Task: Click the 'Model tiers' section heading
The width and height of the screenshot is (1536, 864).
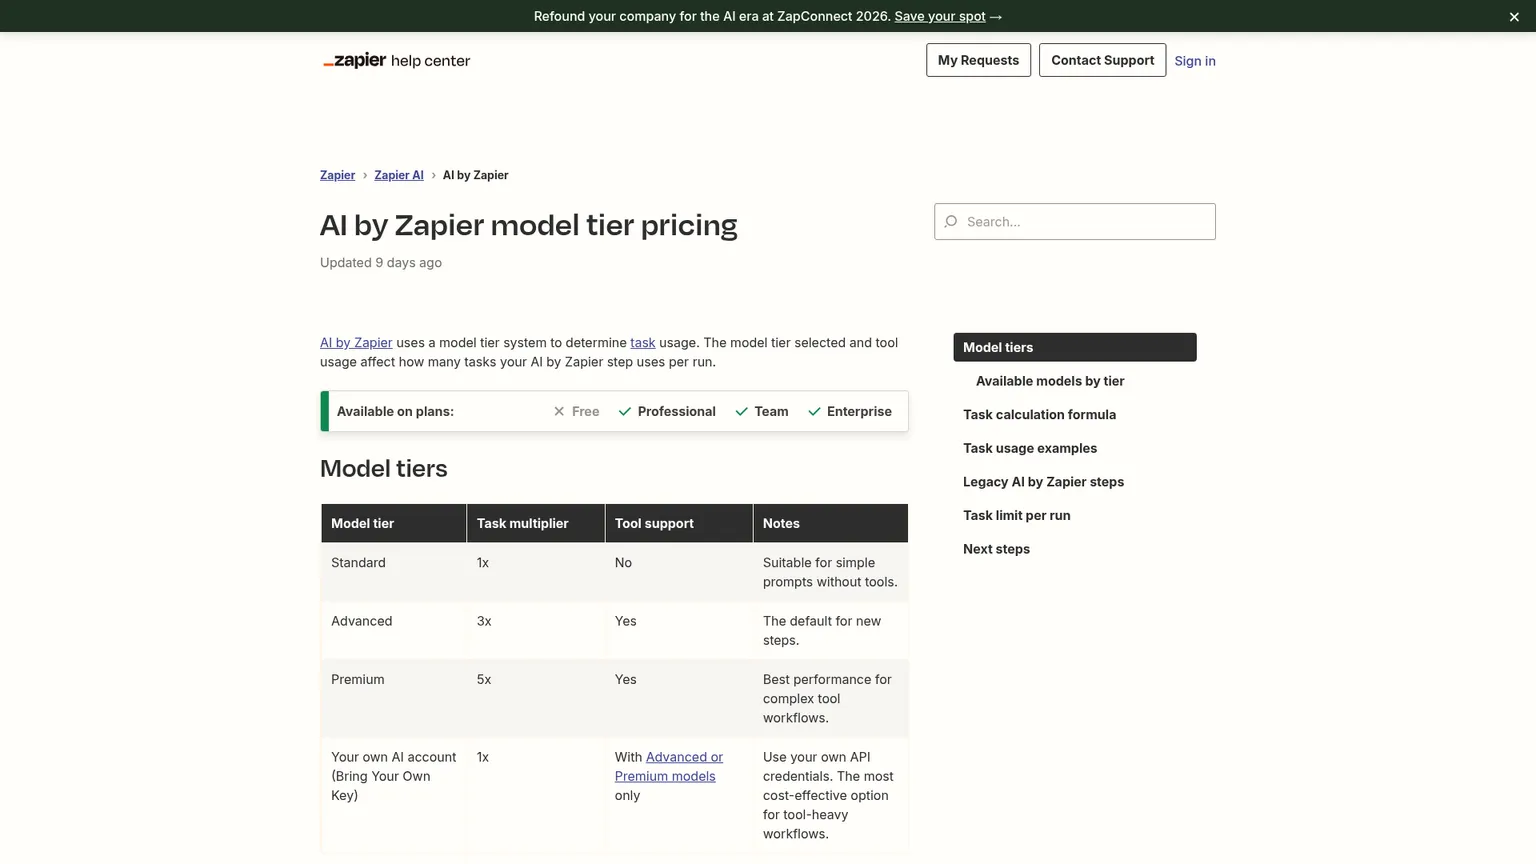Action: coord(384,469)
